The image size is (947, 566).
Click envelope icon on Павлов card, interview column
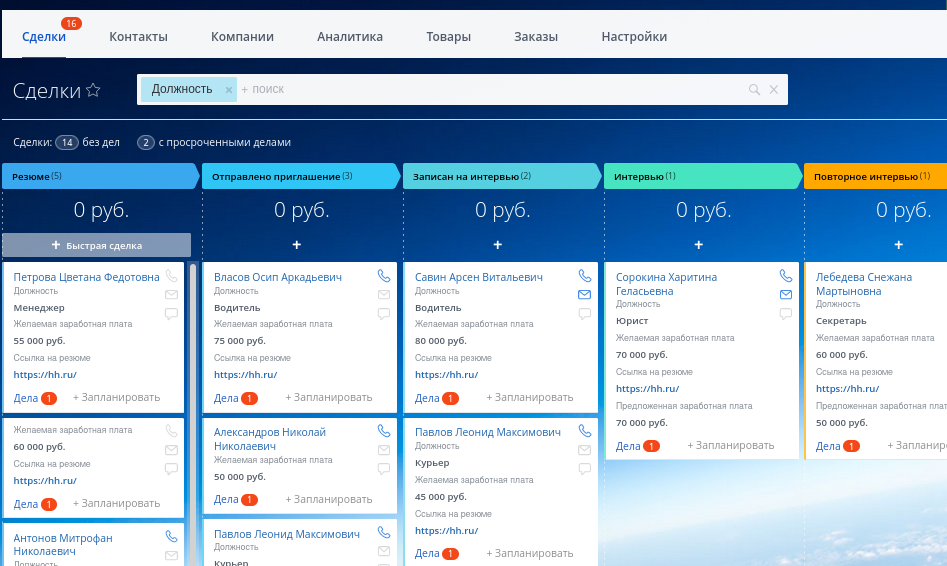tap(585, 450)
